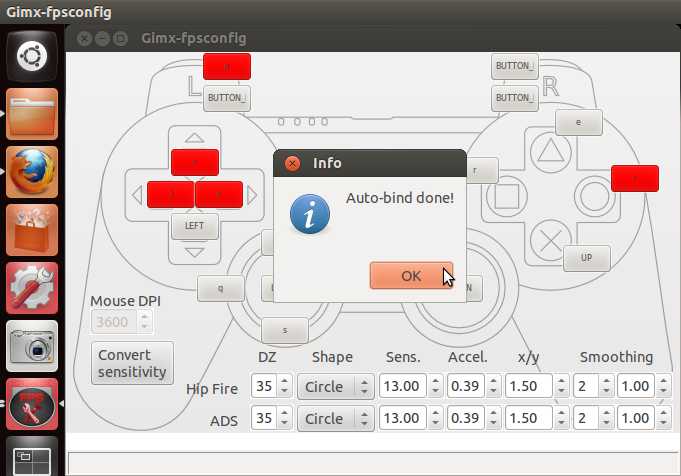Click Hip Fire Smoothing field showing 1.00
Image resolution: width=681 pixels, height=476 pixels.
click(x=636, y=386)
